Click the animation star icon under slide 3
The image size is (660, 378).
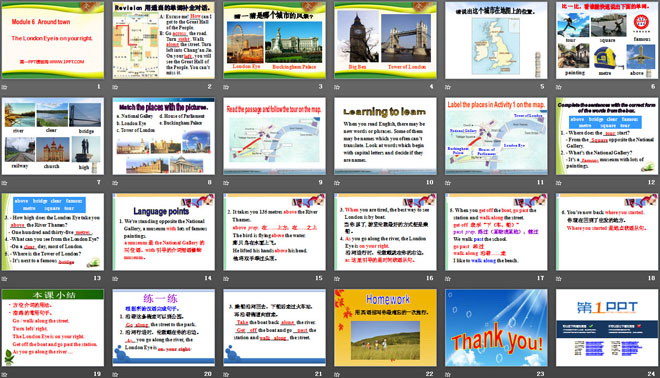point(226,87)
